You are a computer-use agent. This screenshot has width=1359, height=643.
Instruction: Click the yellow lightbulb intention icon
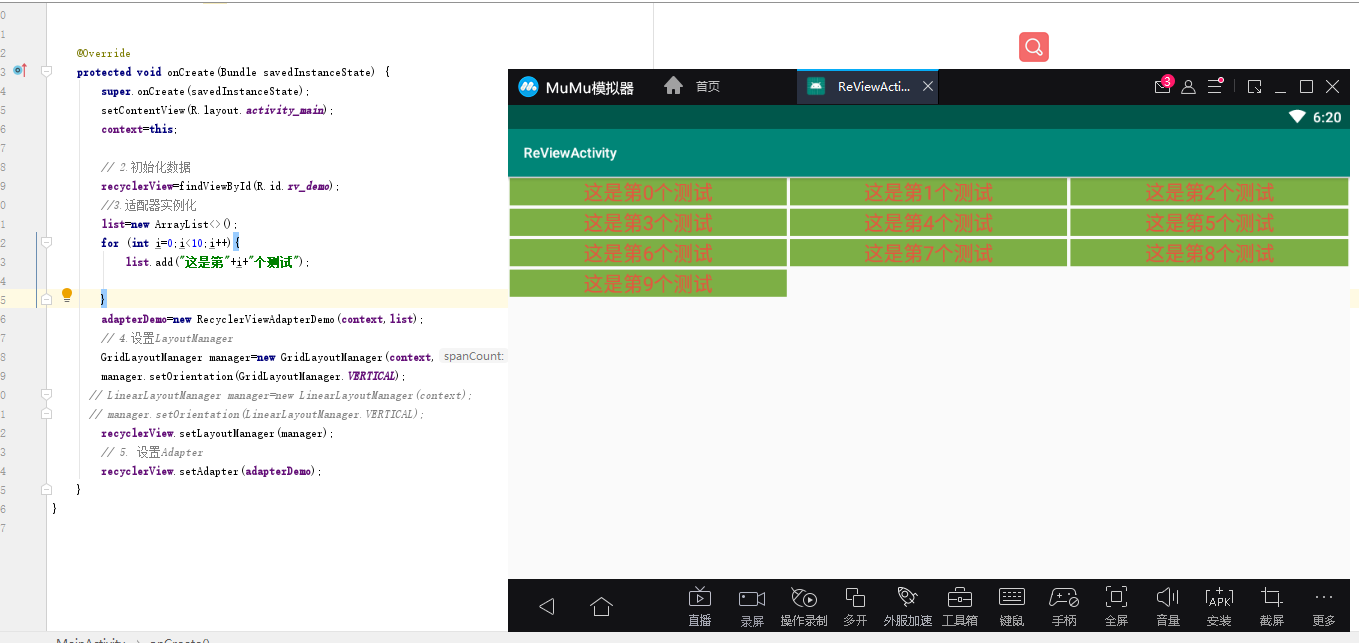(x=67, y=295)
